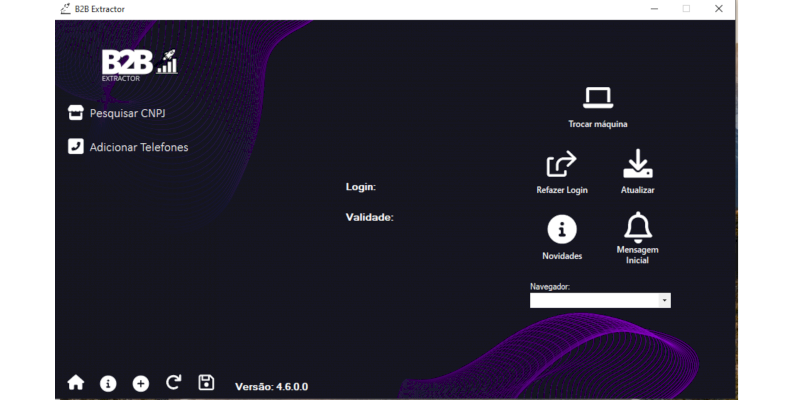The height and width of the screenshot is (400, 800).
Task: Click the refresh arrow icon
Action: [x=173, y=383]
